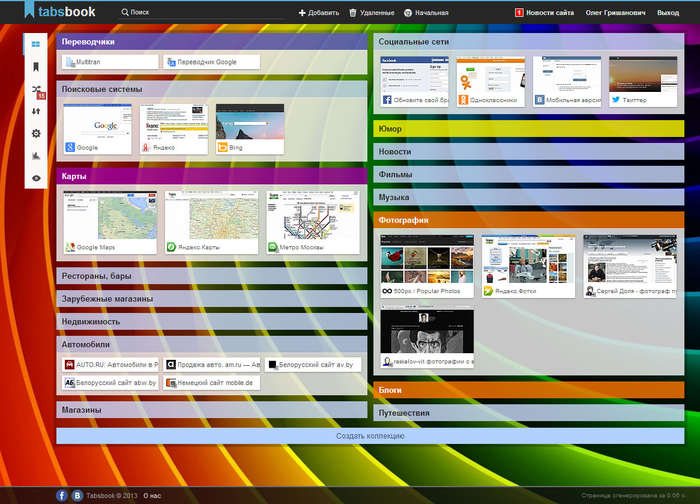Expand the Рестораны, бары collection
The height and width of the screenshot is (504, 700).
pyautogui.click(x=212, y=276)
